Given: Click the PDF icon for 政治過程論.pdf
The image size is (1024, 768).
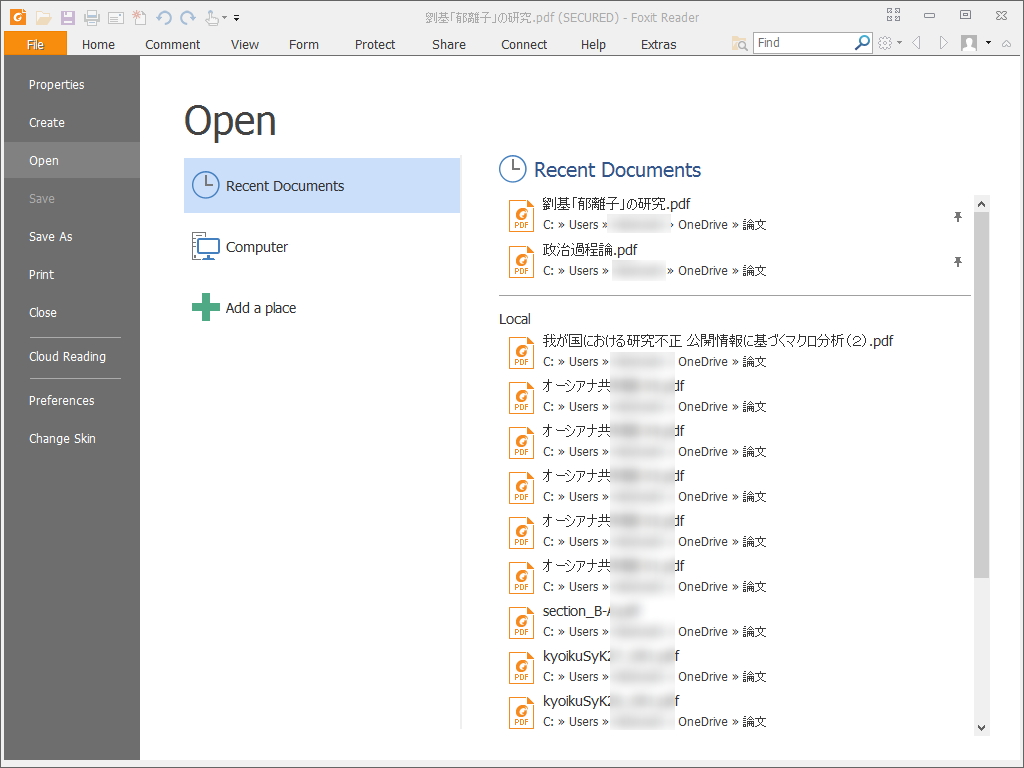Looking at the screenshot, I should point(521,261).
